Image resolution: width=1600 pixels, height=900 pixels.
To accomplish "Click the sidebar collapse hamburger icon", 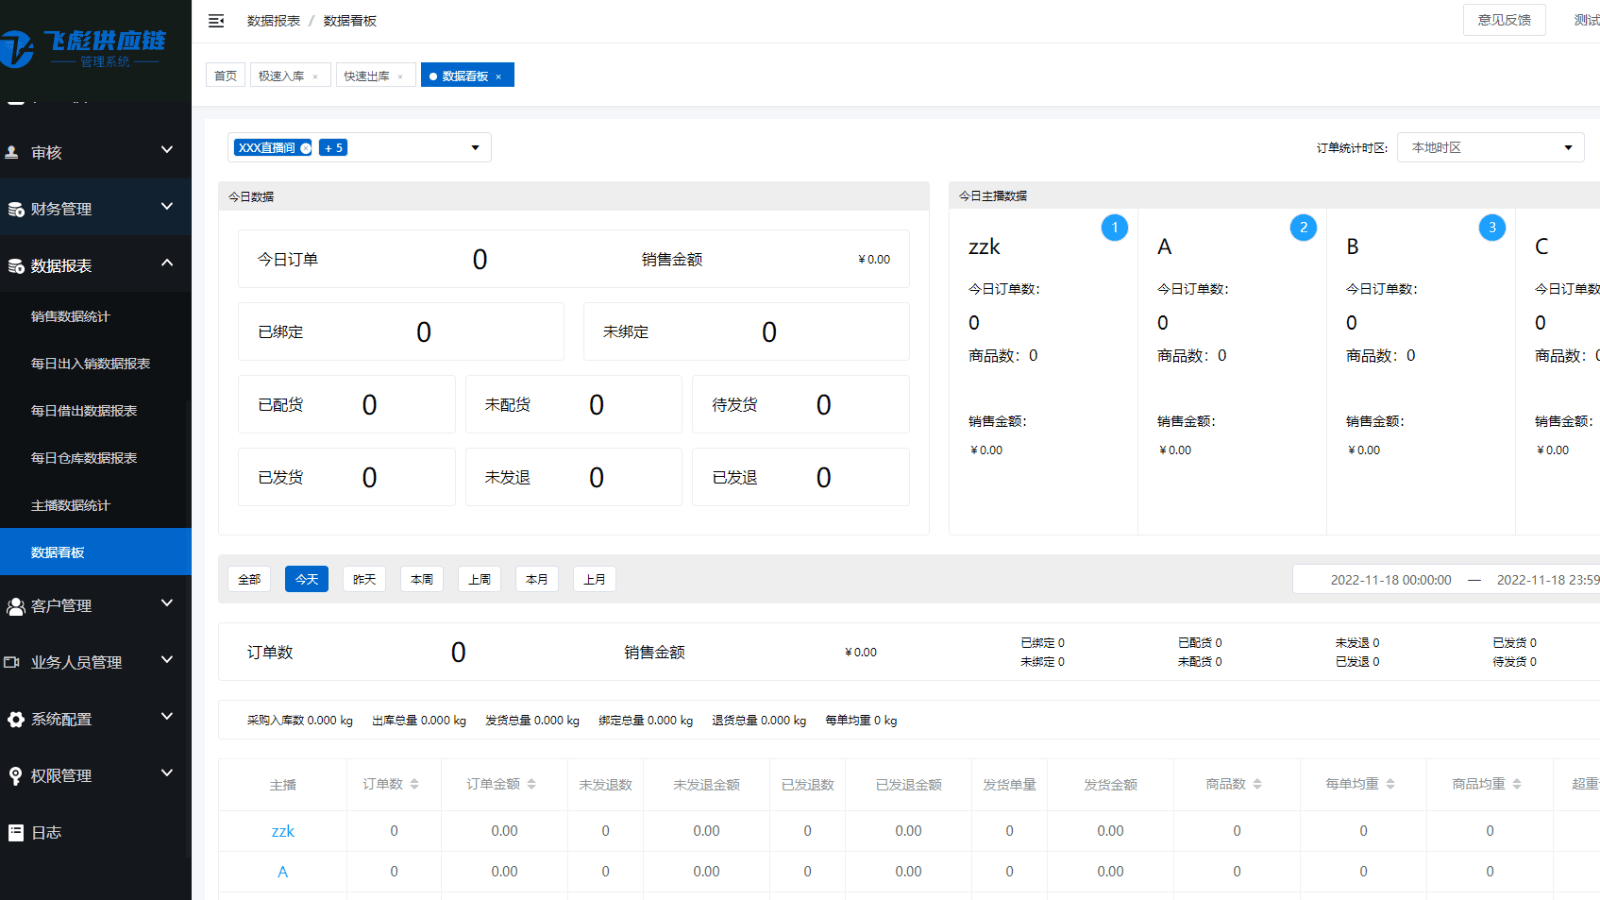I will pos(216,20).
